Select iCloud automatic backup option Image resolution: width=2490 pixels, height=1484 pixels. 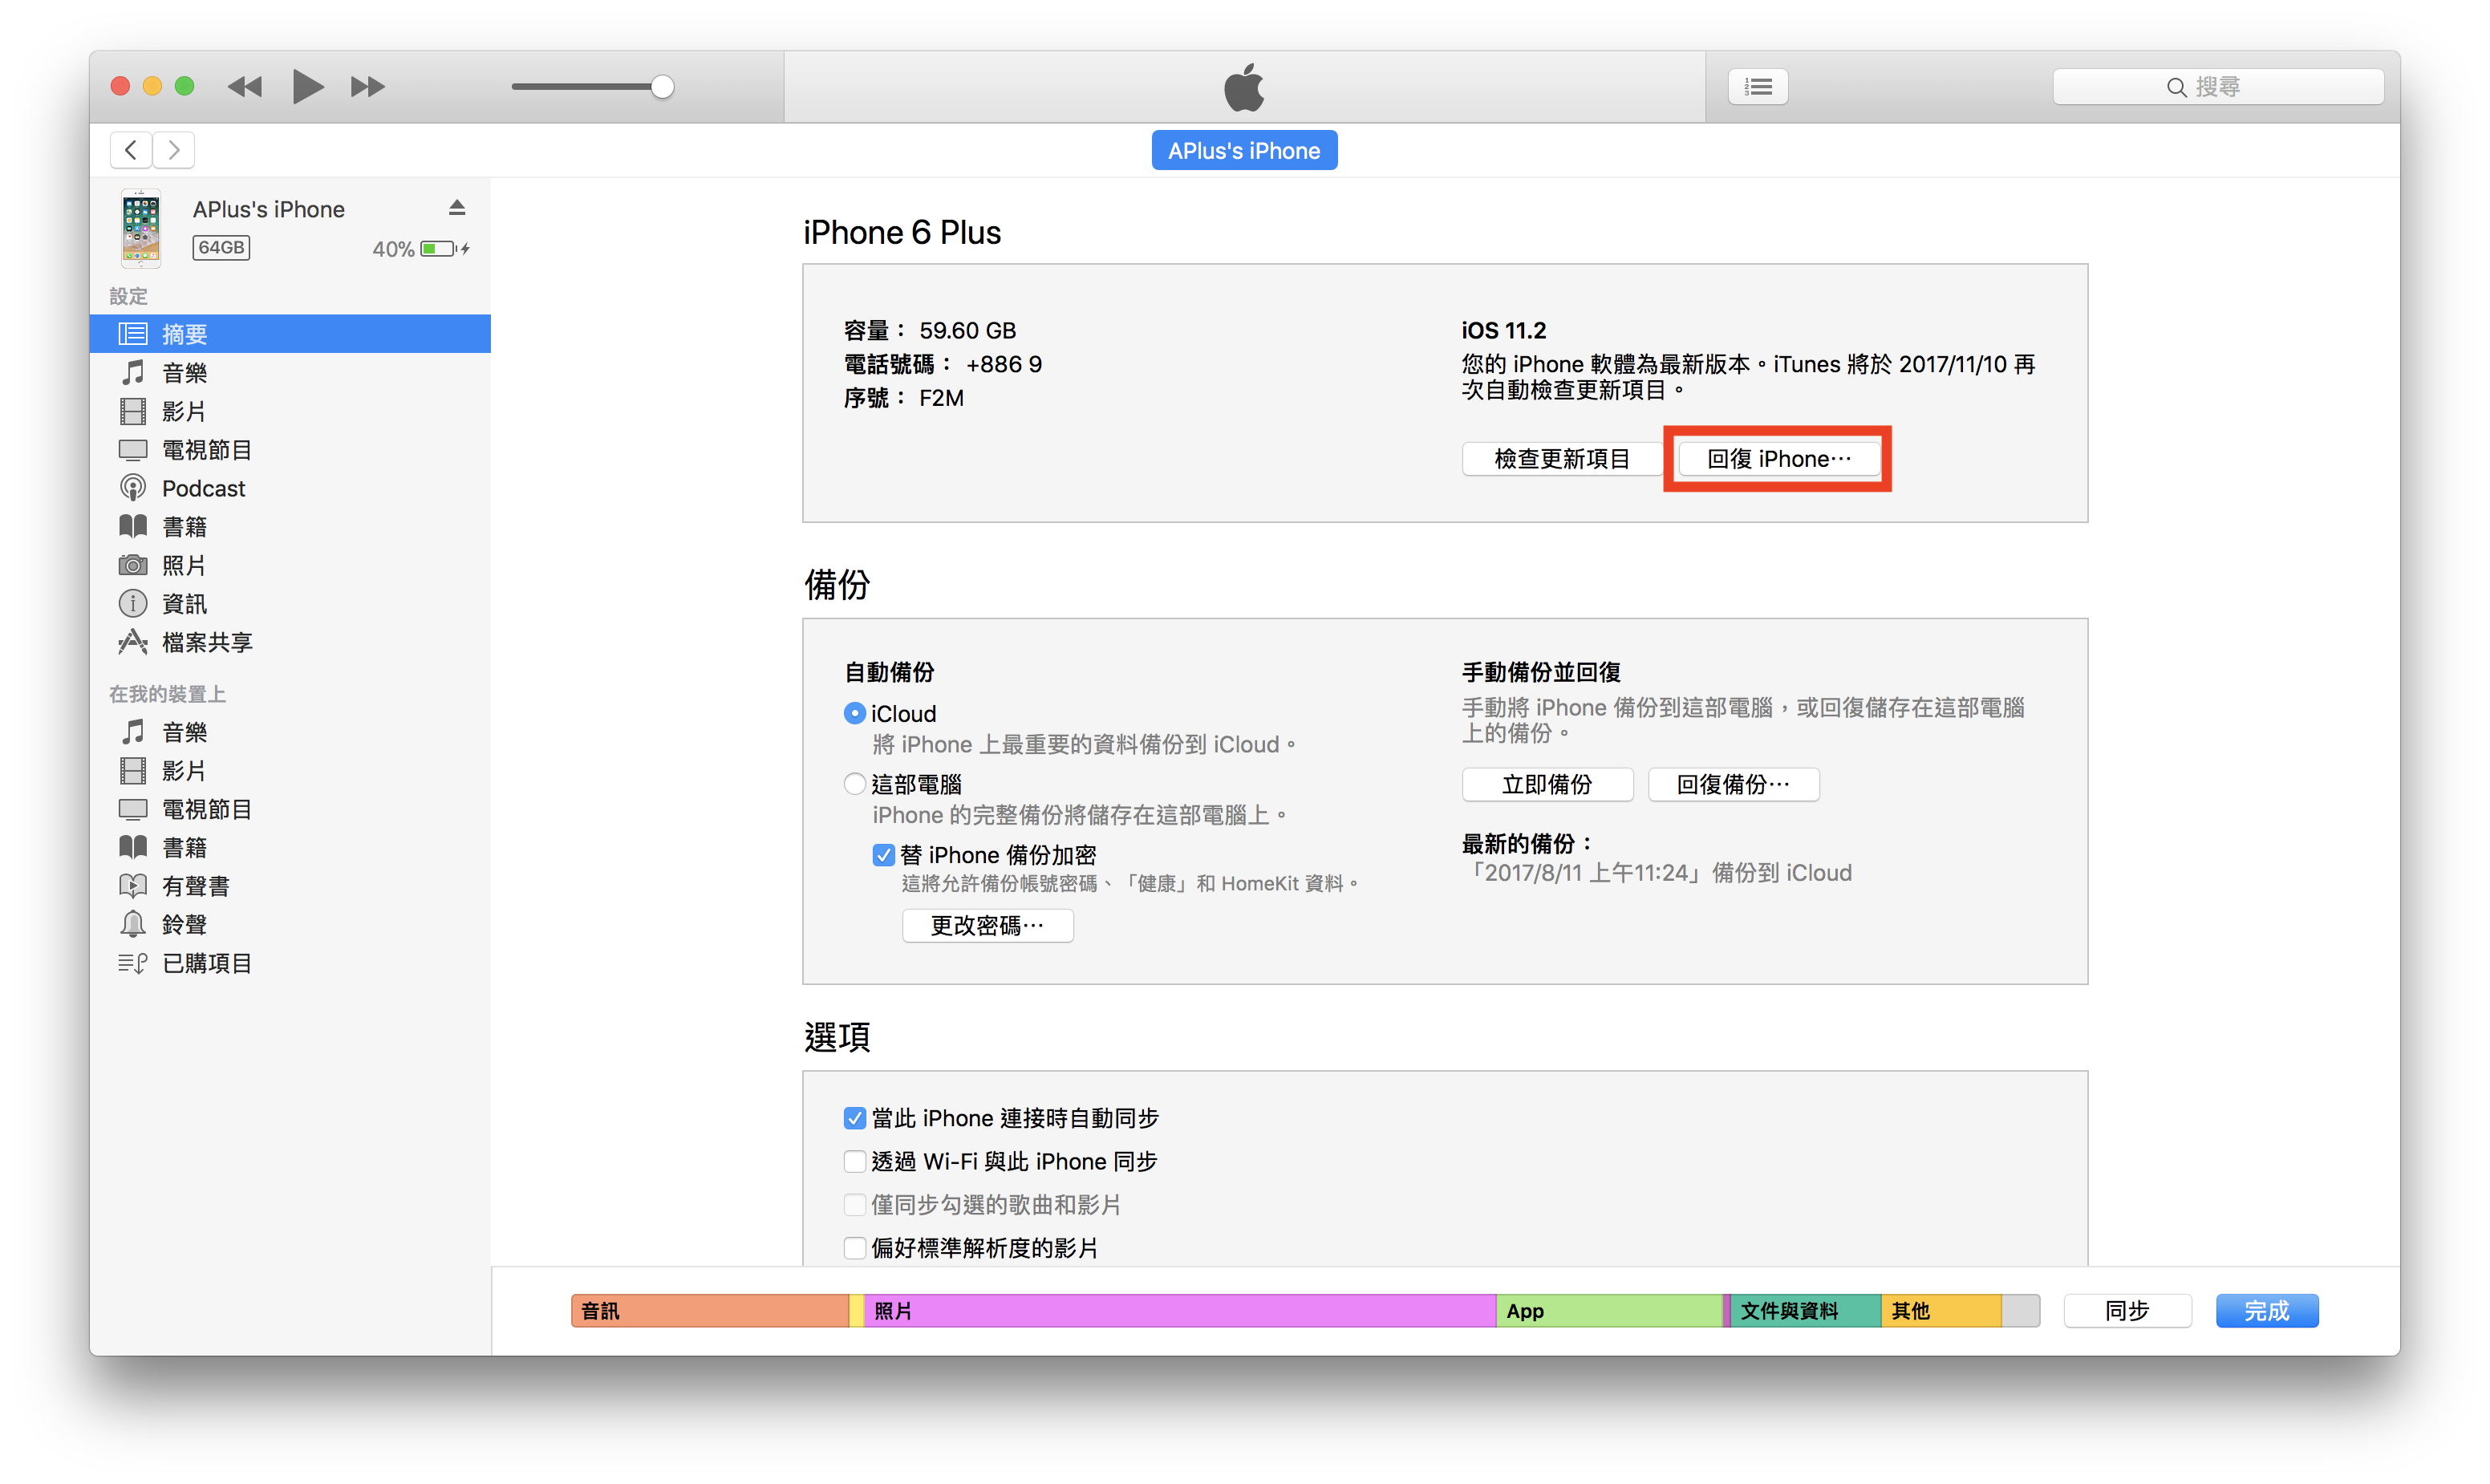(854, 713)
